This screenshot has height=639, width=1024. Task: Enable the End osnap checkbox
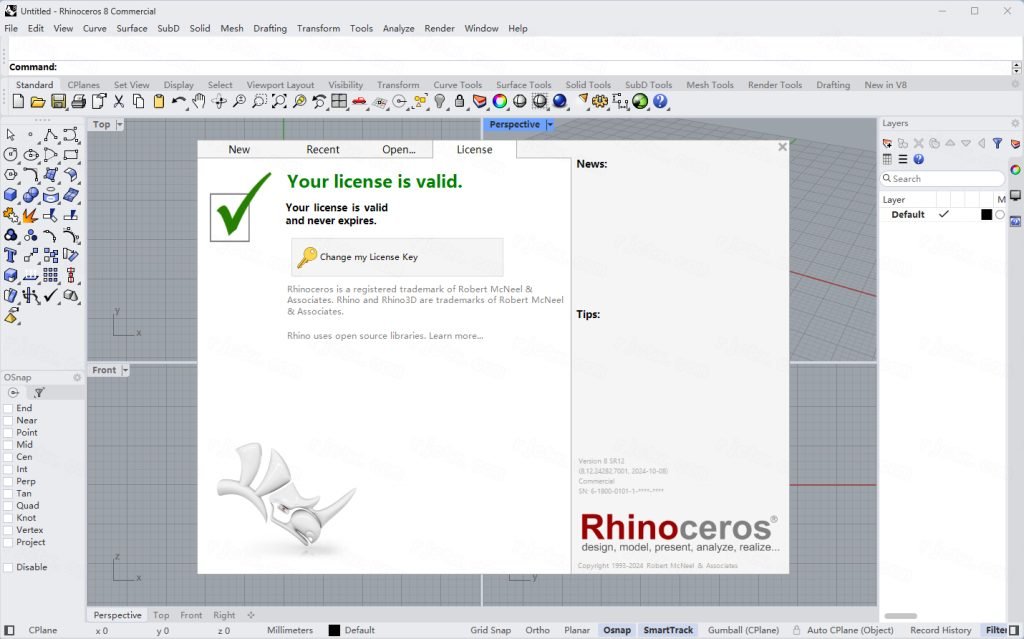click(x=8, y=408)
